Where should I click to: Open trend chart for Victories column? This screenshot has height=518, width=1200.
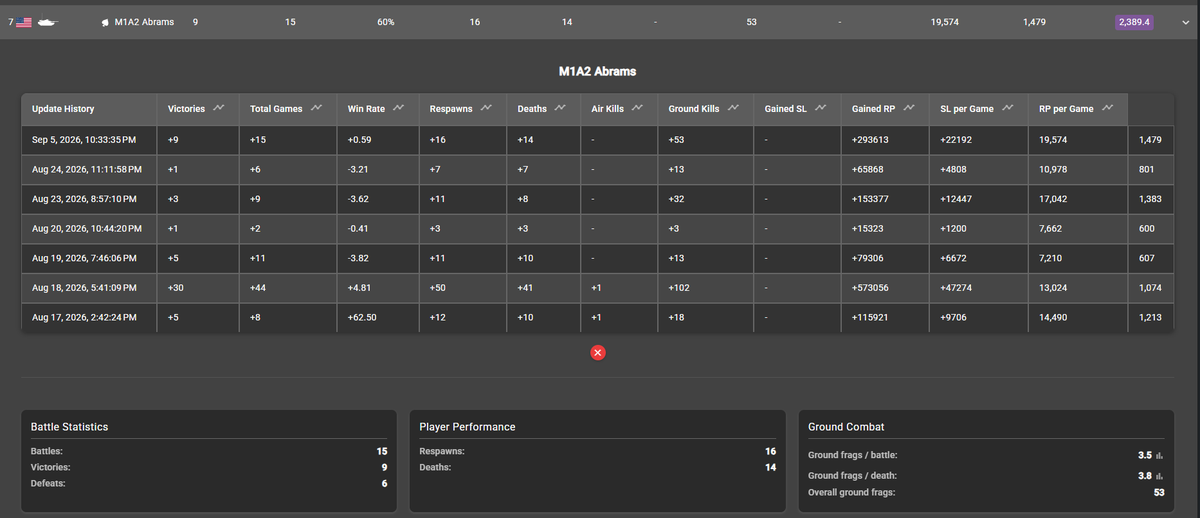coord(218,108)
